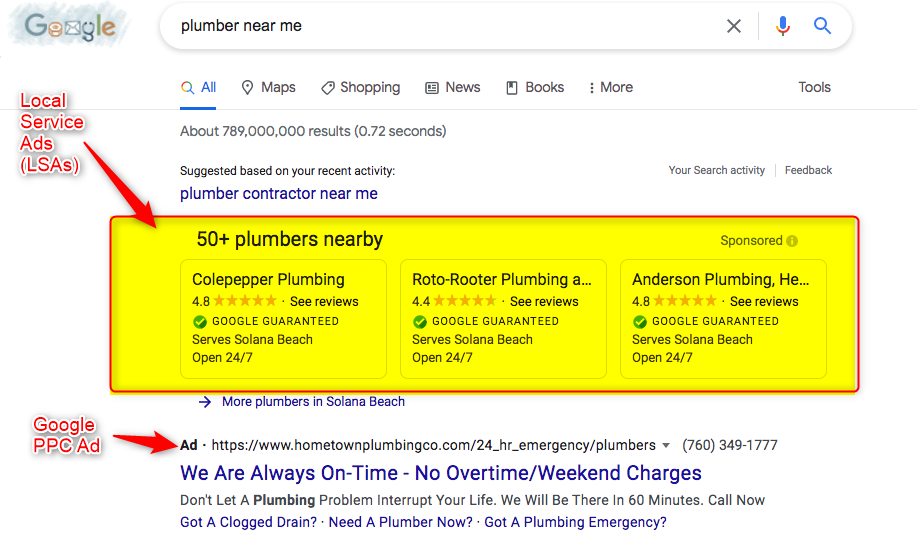Click the three-dot icon beside More

(x=592, y=88)
